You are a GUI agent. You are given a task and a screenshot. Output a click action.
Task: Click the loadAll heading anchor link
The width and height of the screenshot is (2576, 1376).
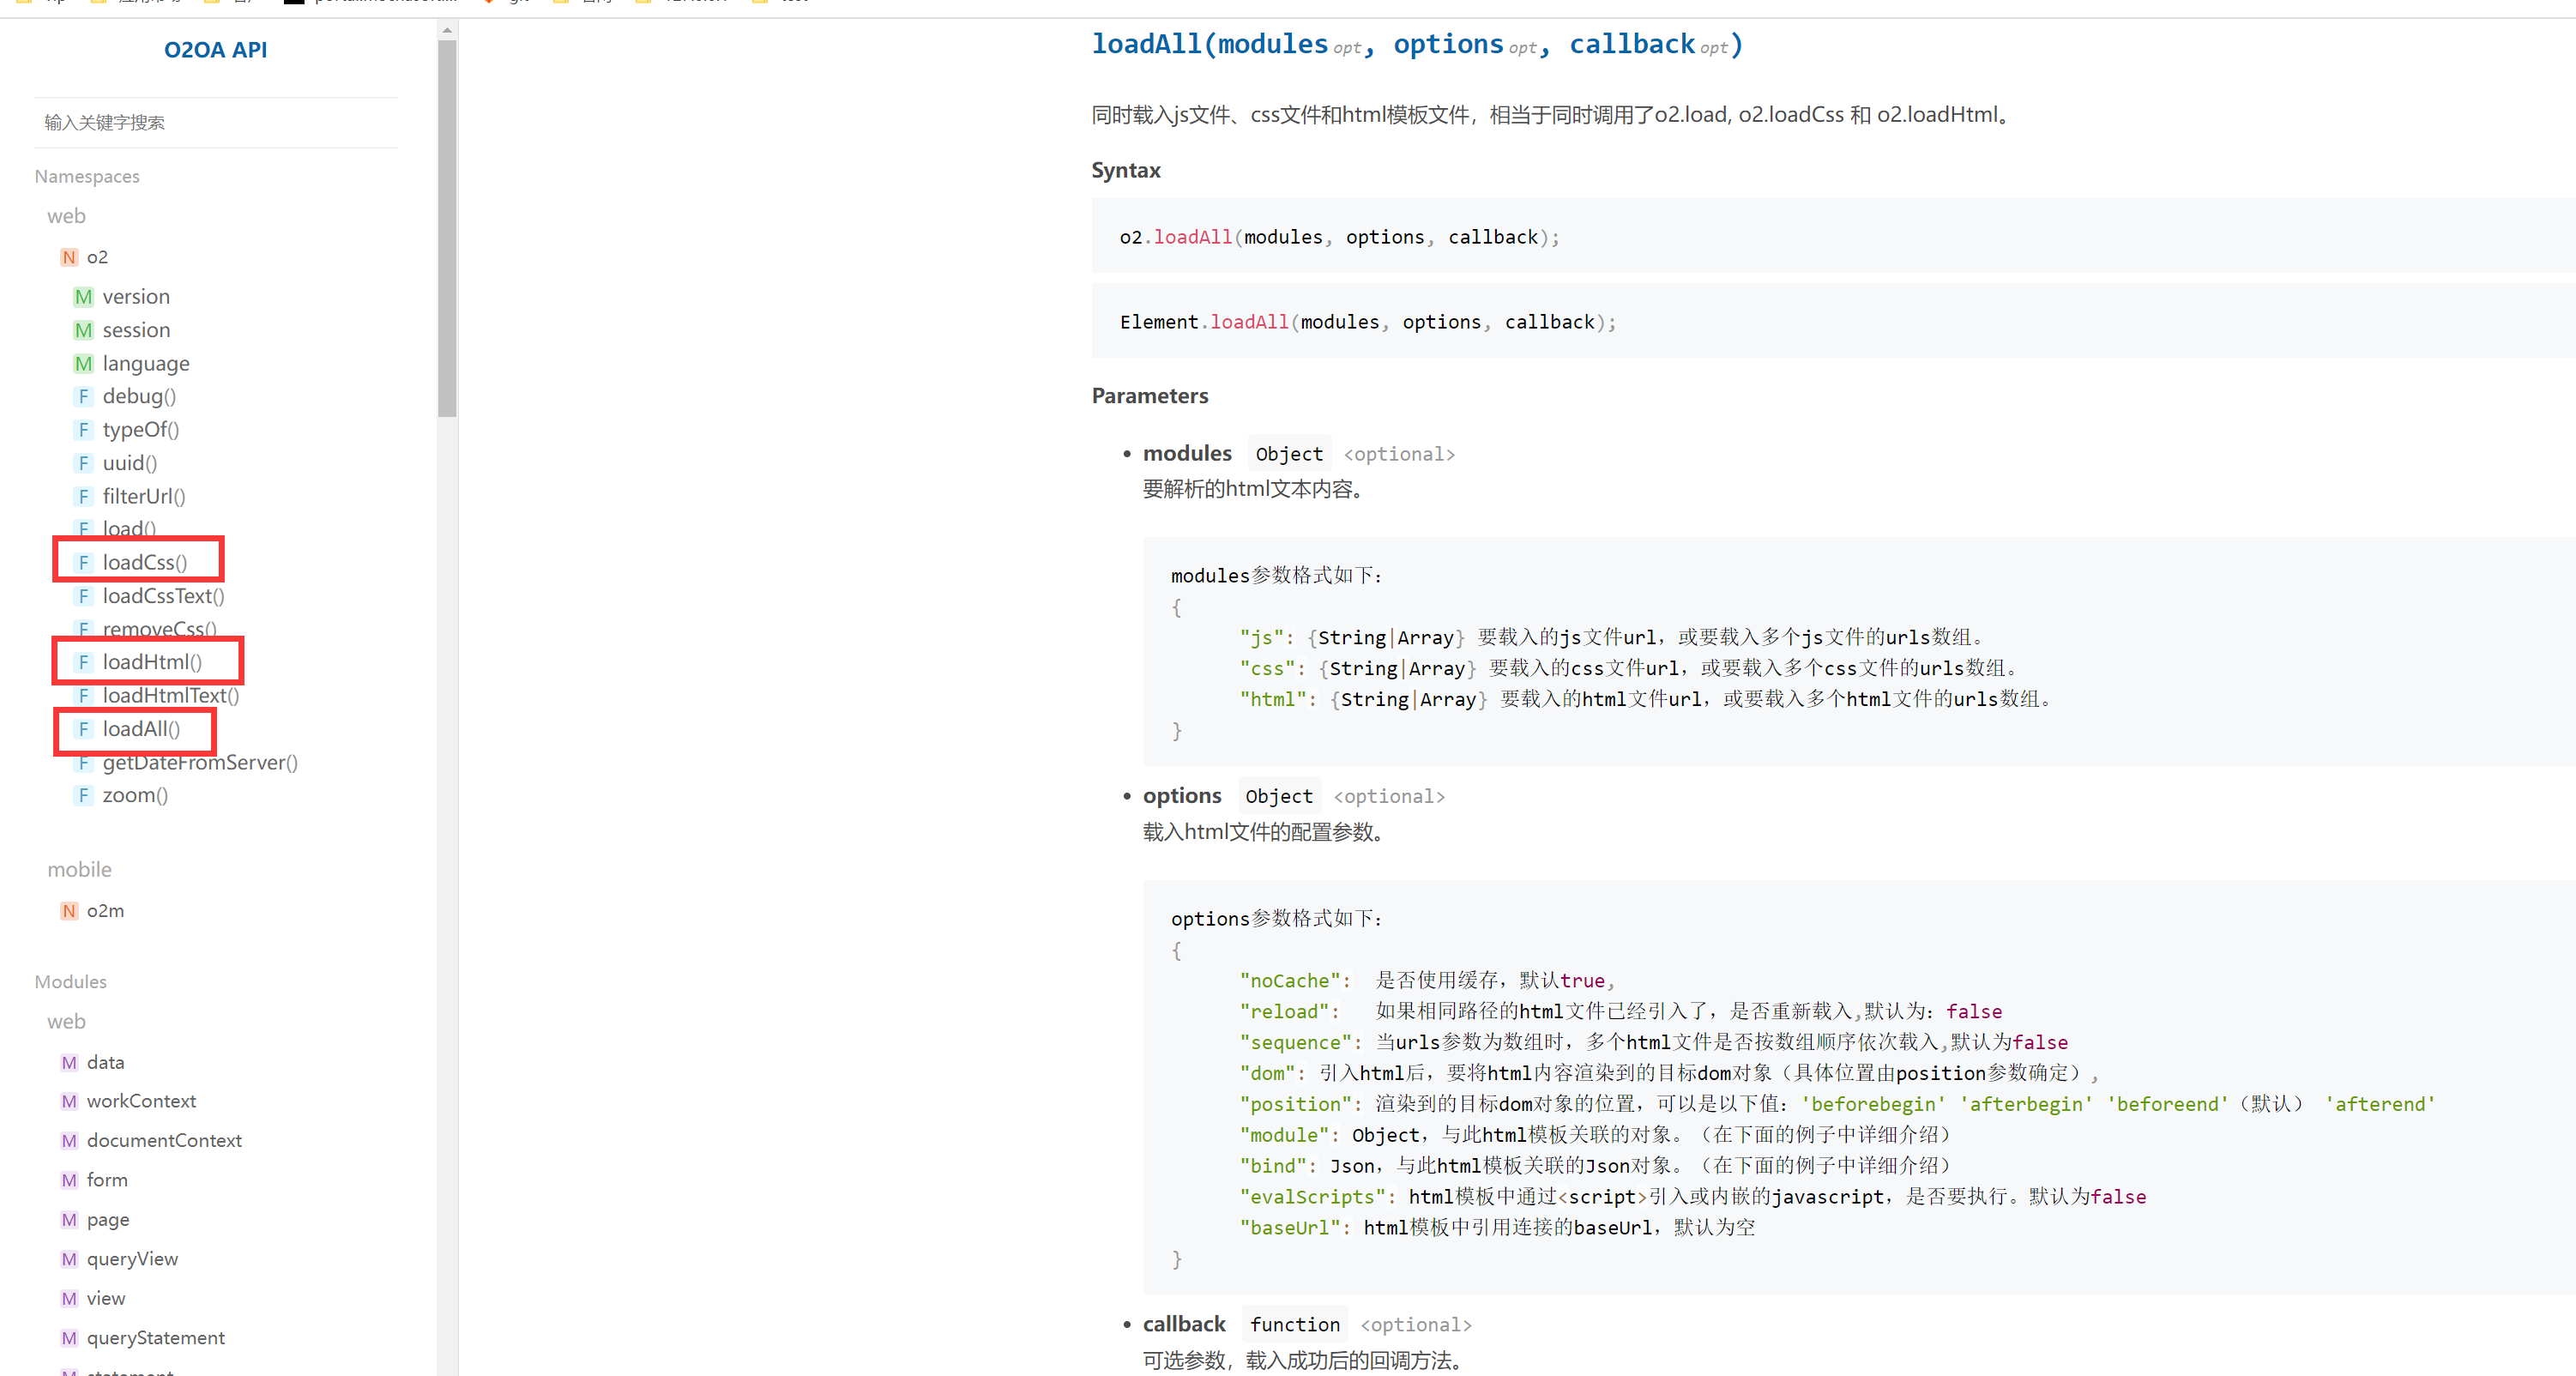pyautogui.click(x=1147, y=45)
